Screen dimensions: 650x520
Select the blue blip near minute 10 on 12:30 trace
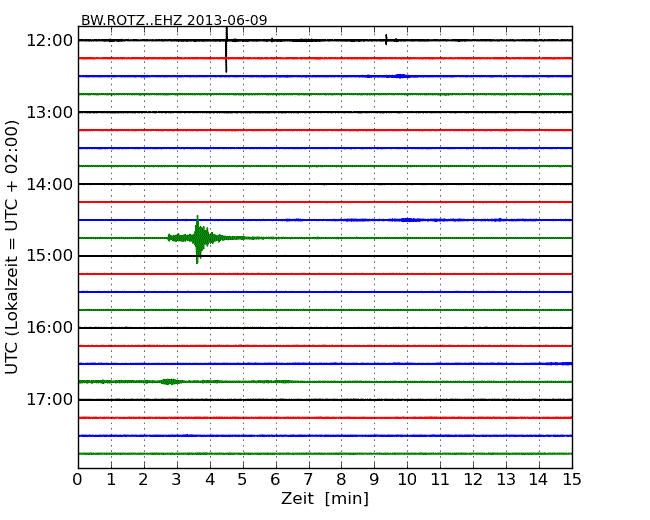401,76
